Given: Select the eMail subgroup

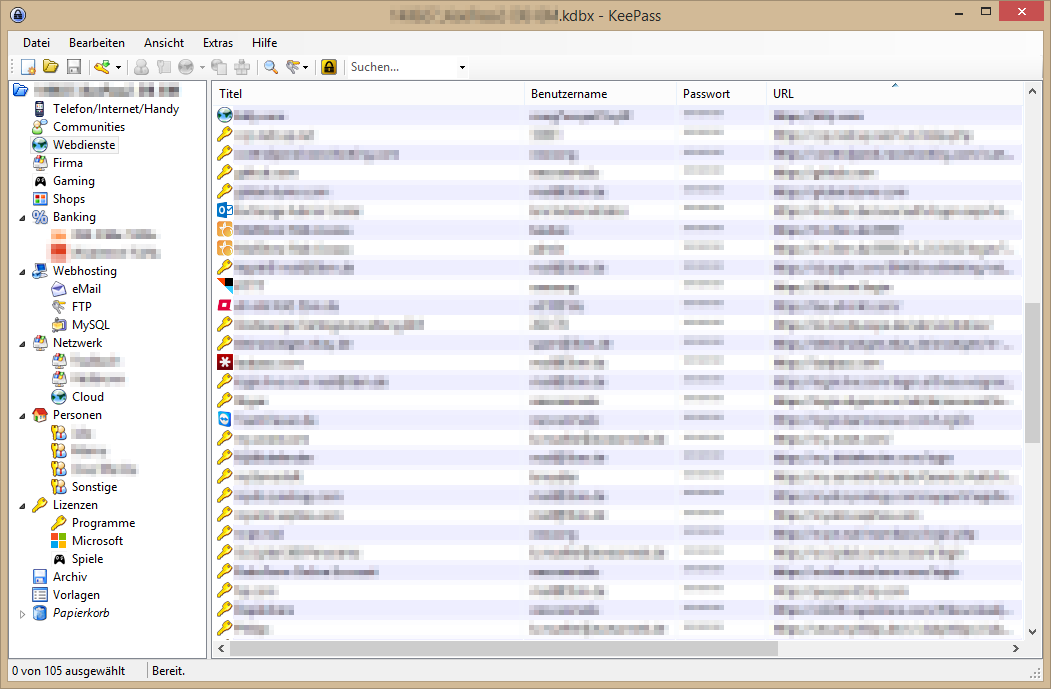Looking at the screenshot, I should tap(86, 289).
